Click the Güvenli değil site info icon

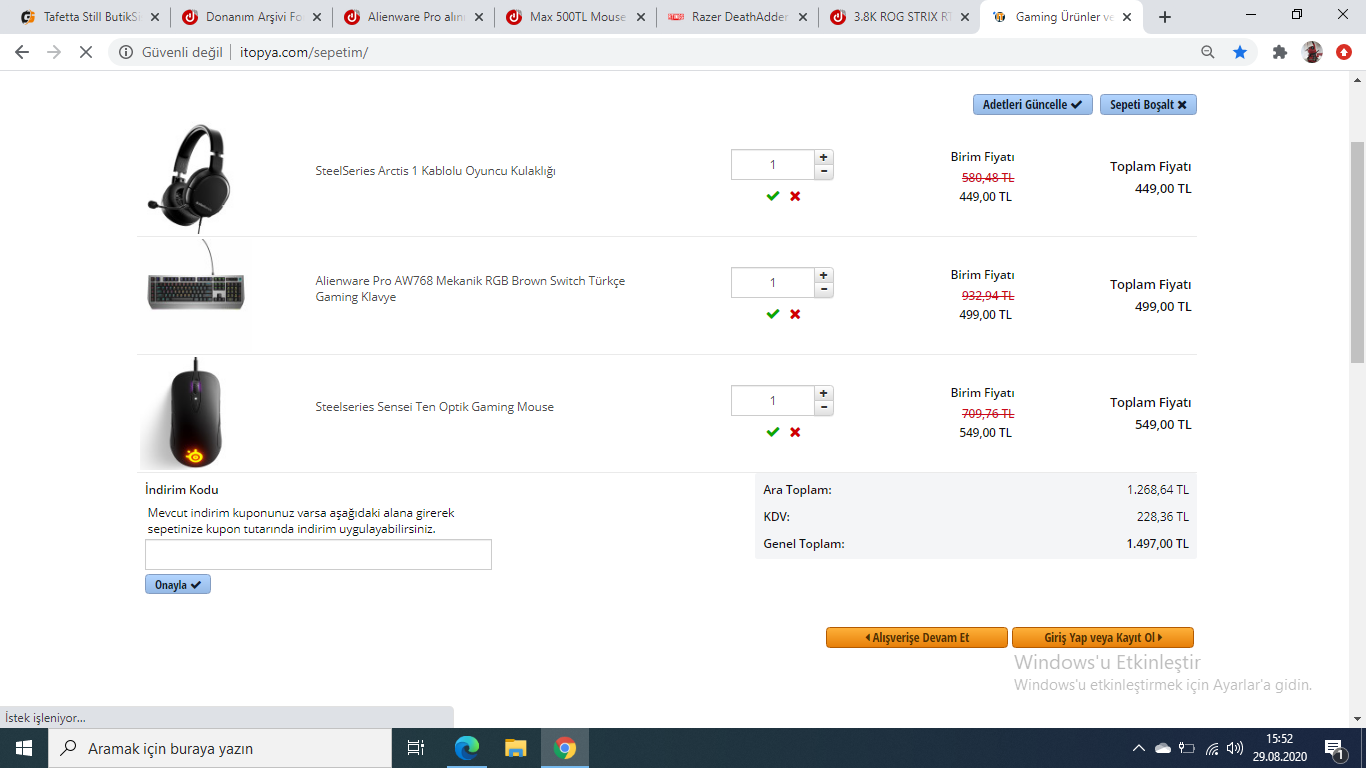click(x=126, y=52)
